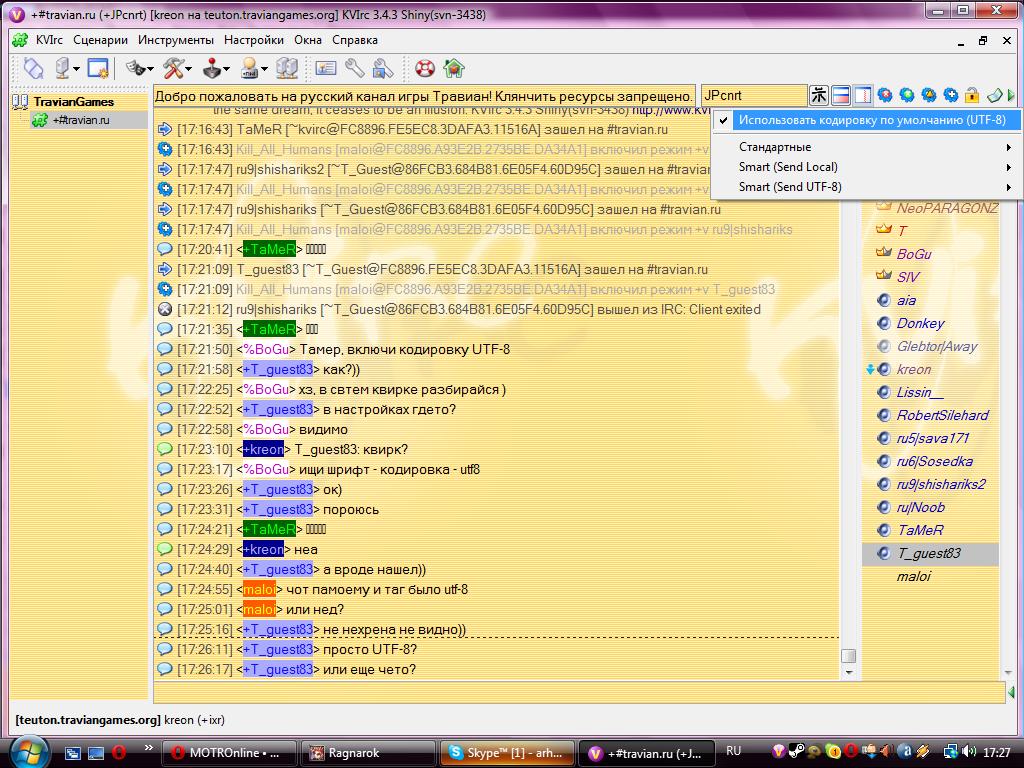
Task: Open the Инструменты menu
Action: 176,40
